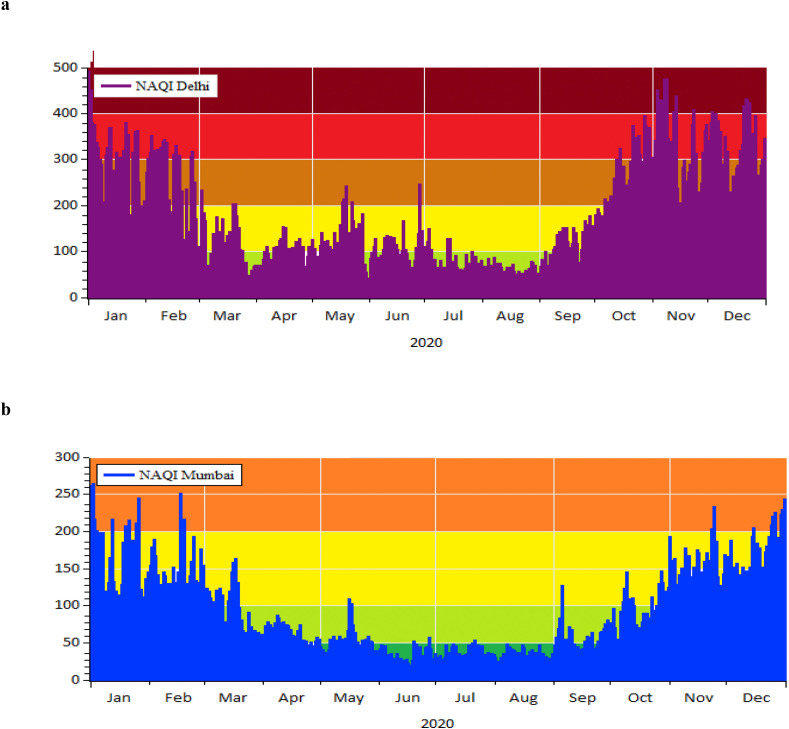Click the 100 tick on Mumbai y-axis
The image size is (789, 729).
tap(67, 605)
